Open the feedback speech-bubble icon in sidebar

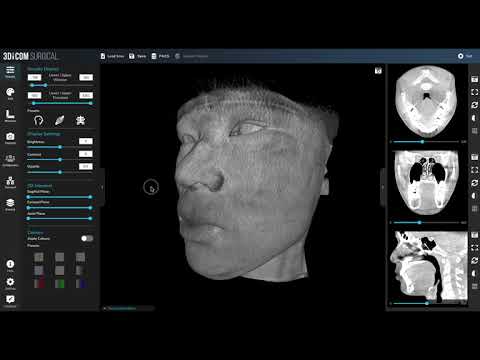pos(10,300)
